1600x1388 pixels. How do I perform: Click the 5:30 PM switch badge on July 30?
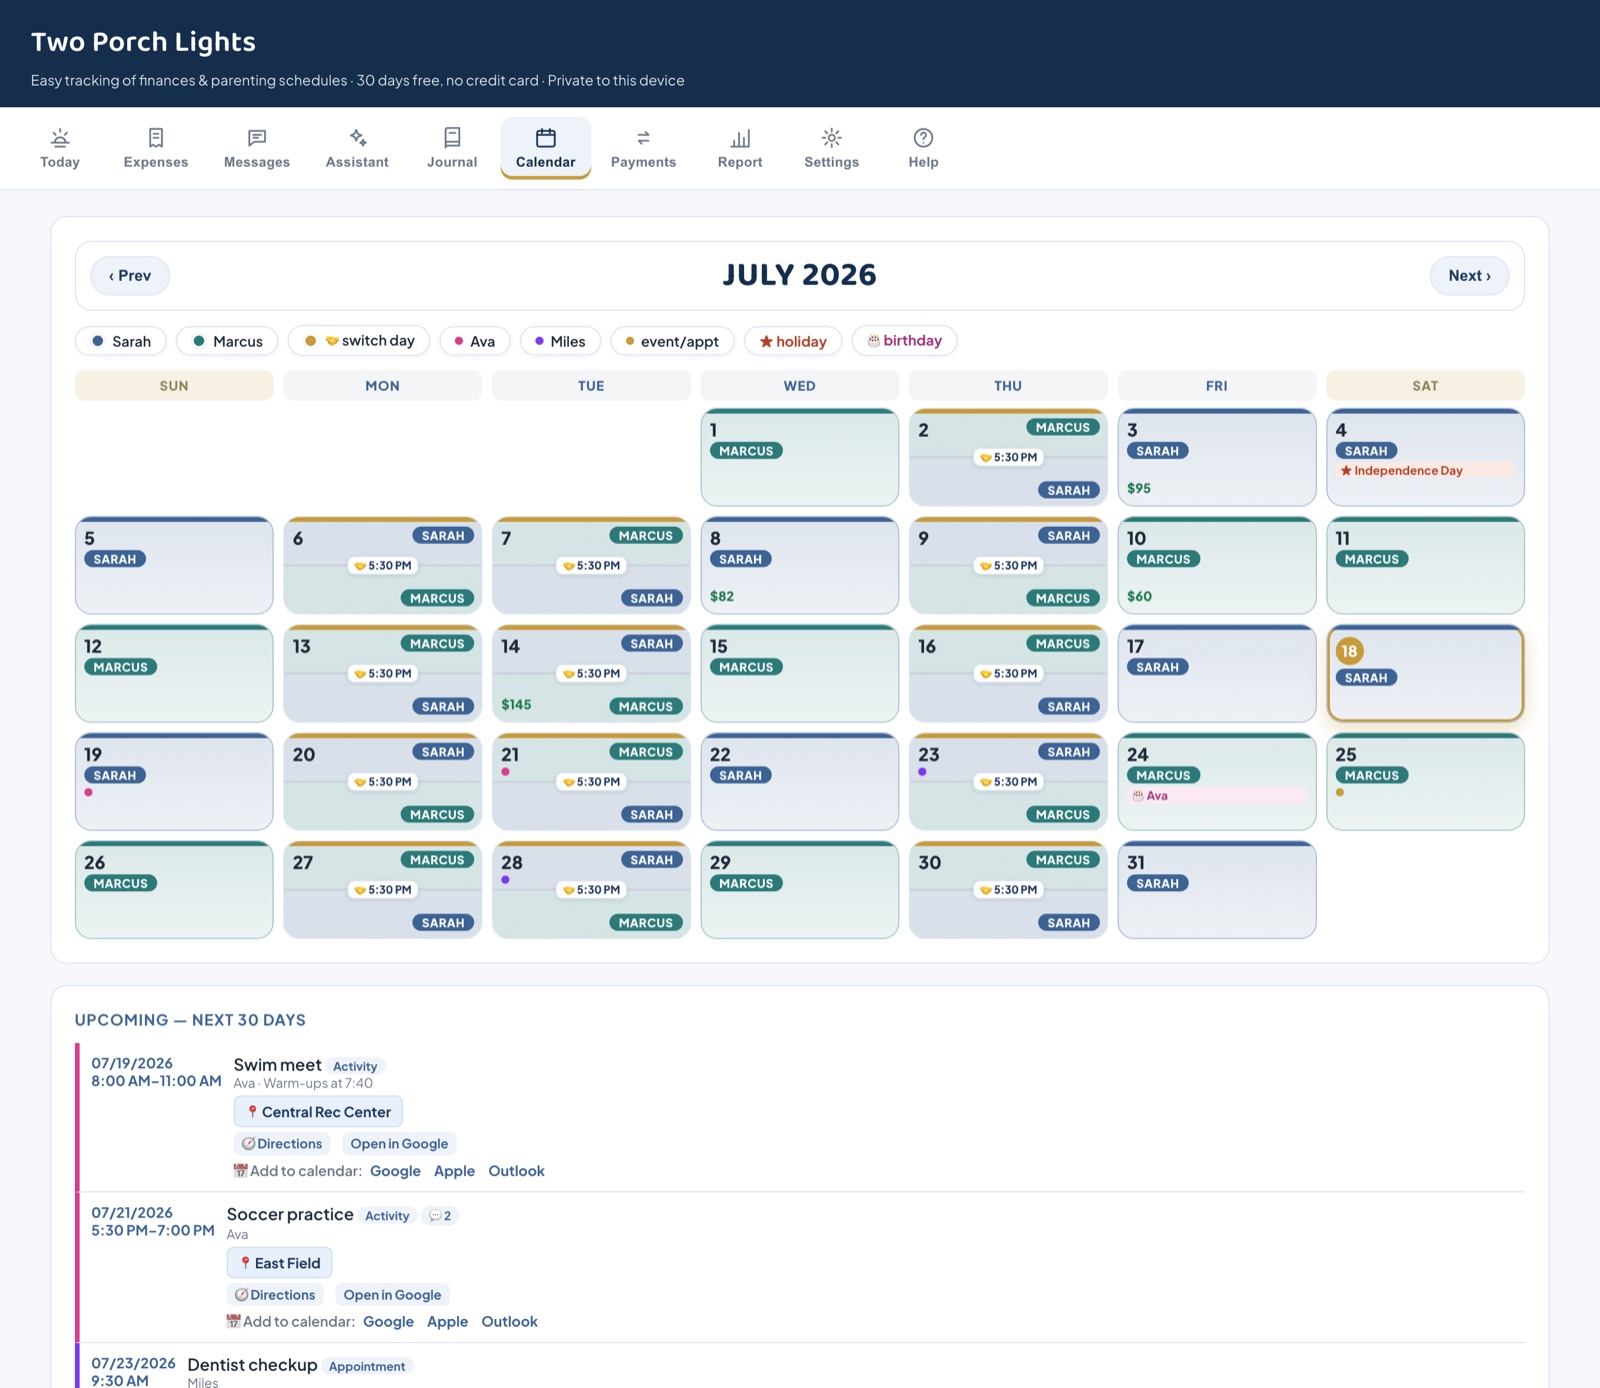pos(1008,890)
